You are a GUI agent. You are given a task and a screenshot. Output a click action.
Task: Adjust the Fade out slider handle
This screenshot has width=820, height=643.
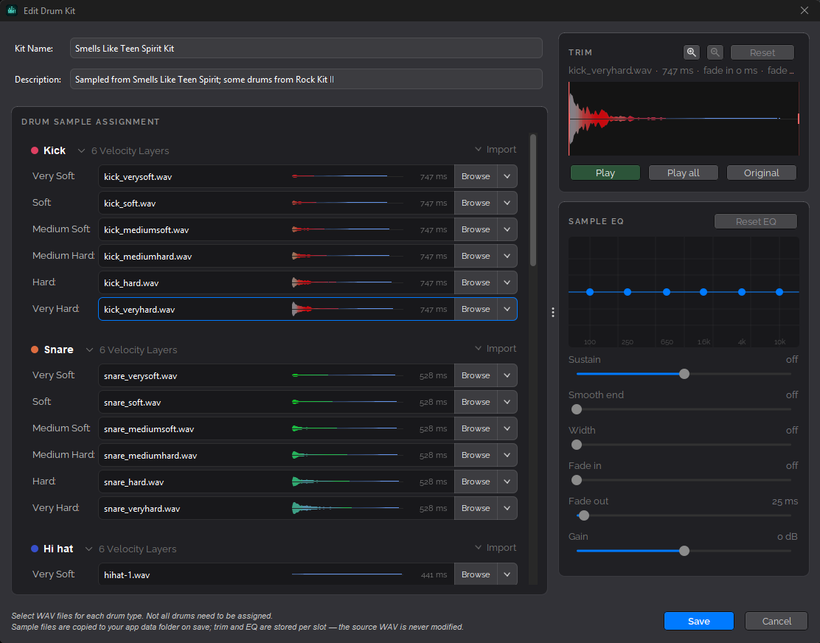[584, 515]
